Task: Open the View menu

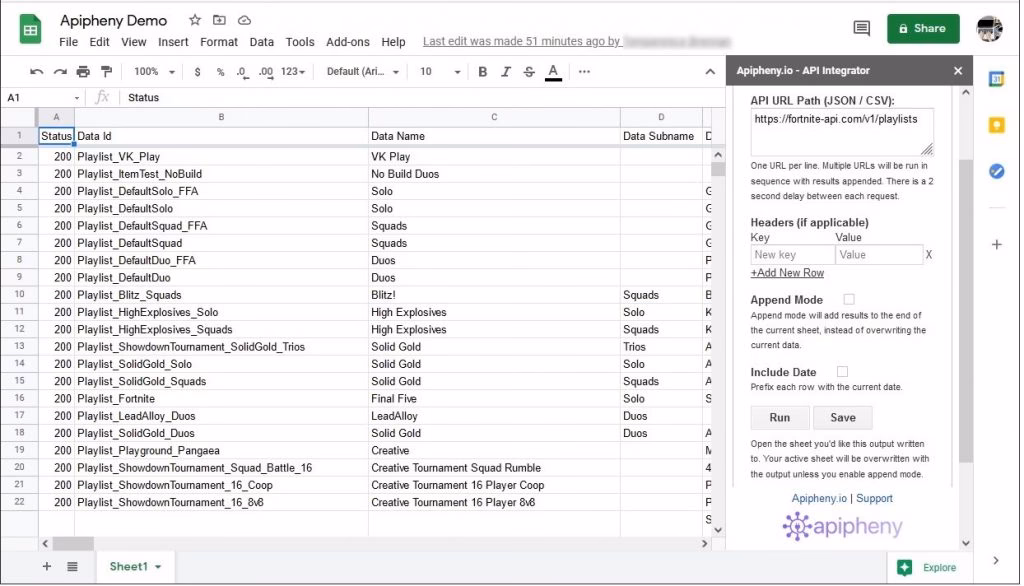Action: 133,42
